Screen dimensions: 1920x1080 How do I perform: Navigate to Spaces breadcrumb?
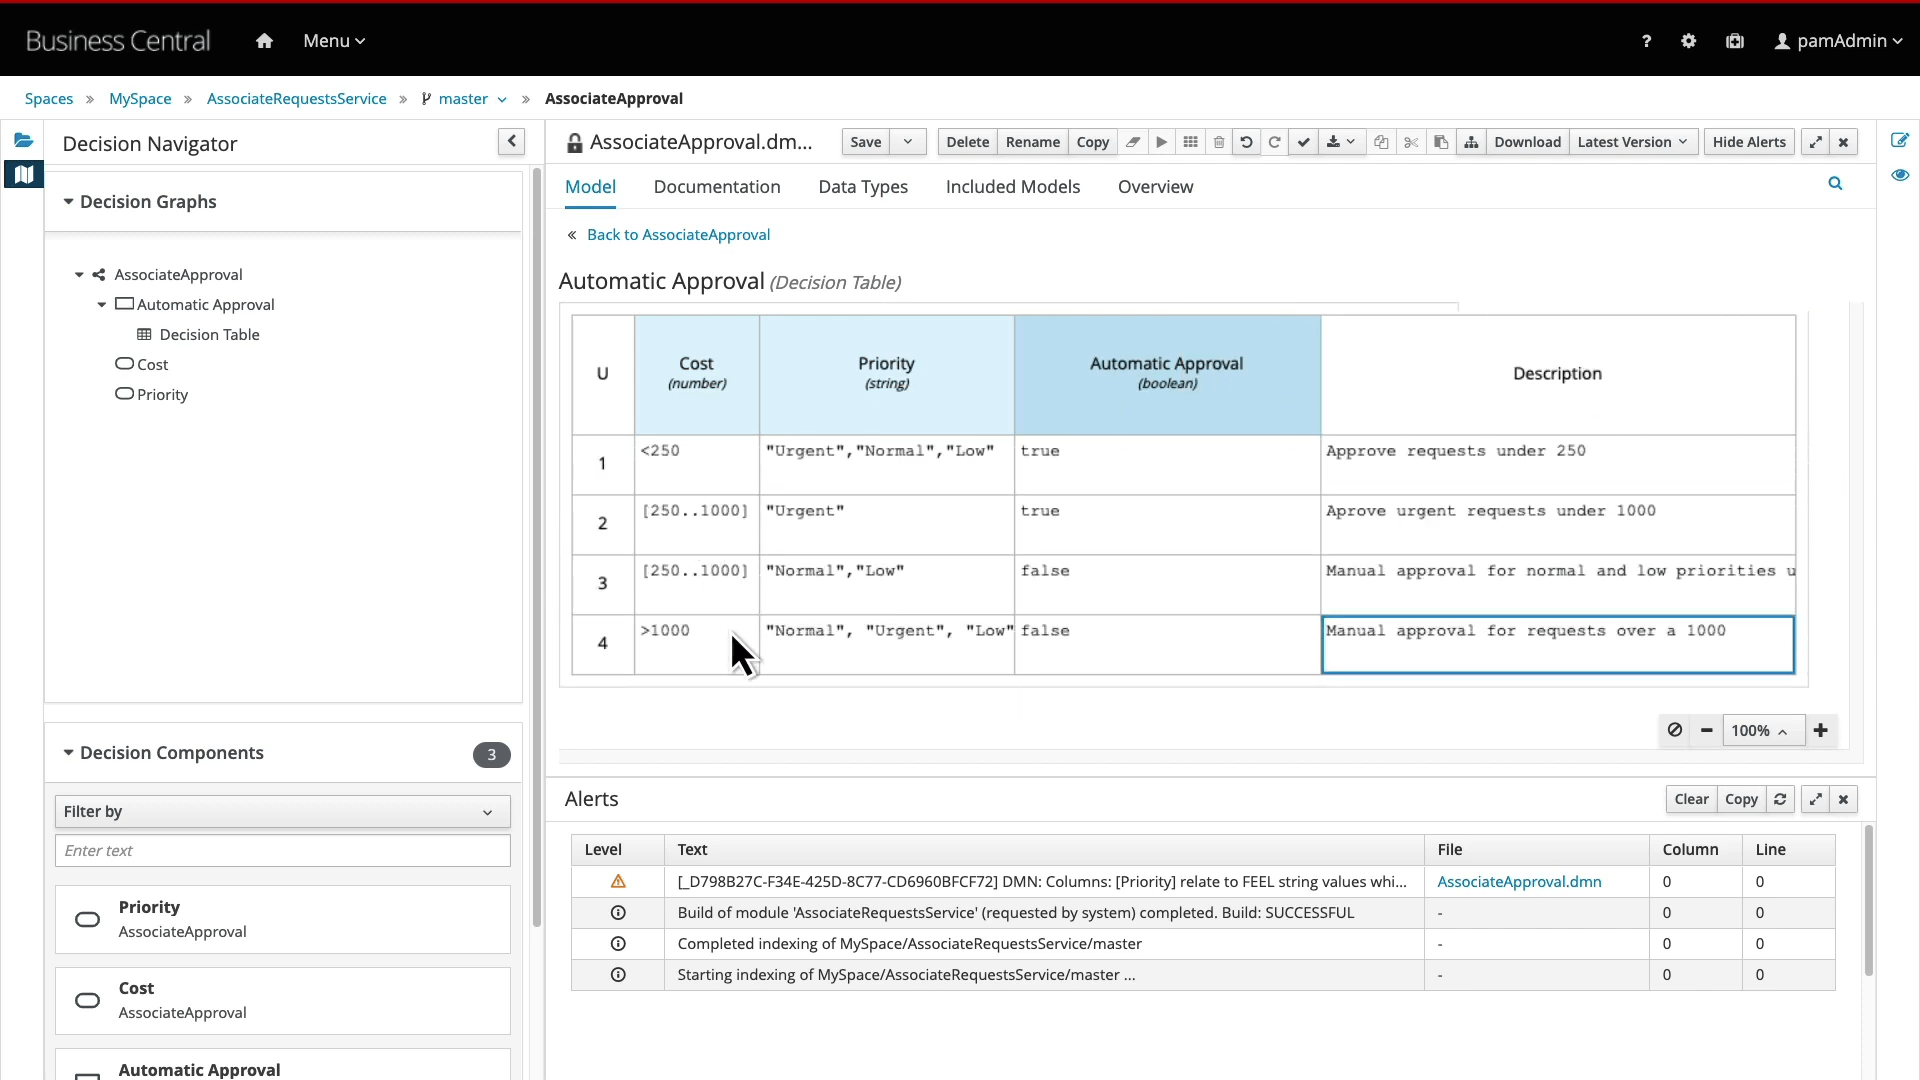pos(49,98)
